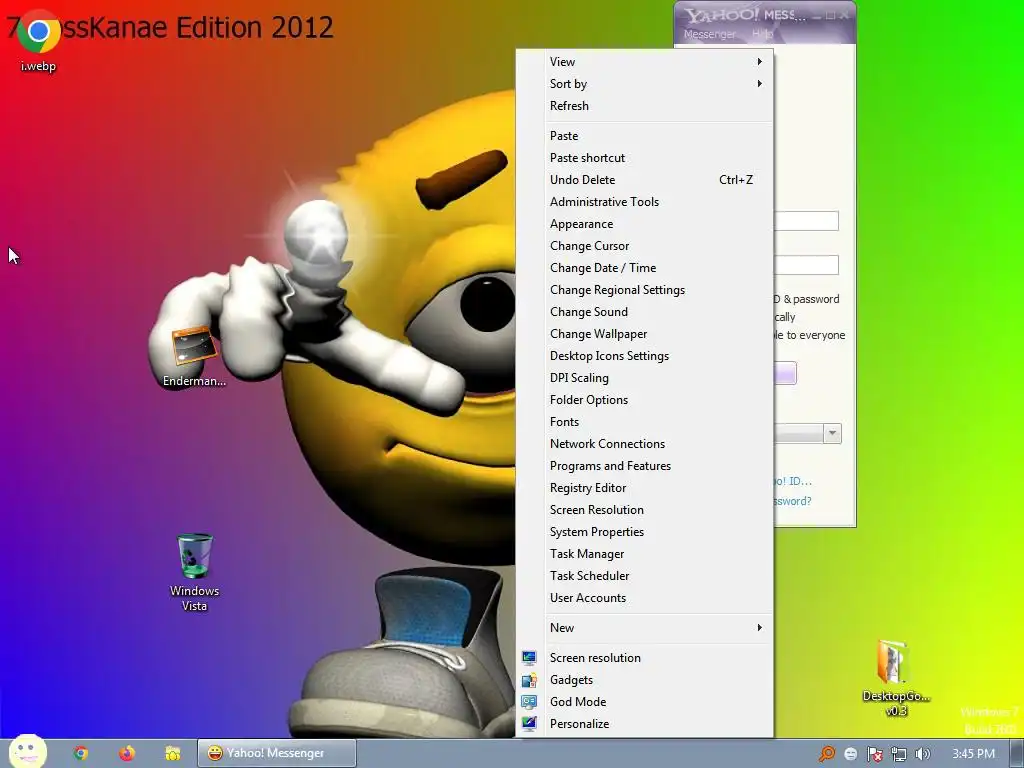Viewport: 1024px width, 768px height.
Task: Click the Show desktop strip at taskbar end
Action: (x=1017, y=753)
